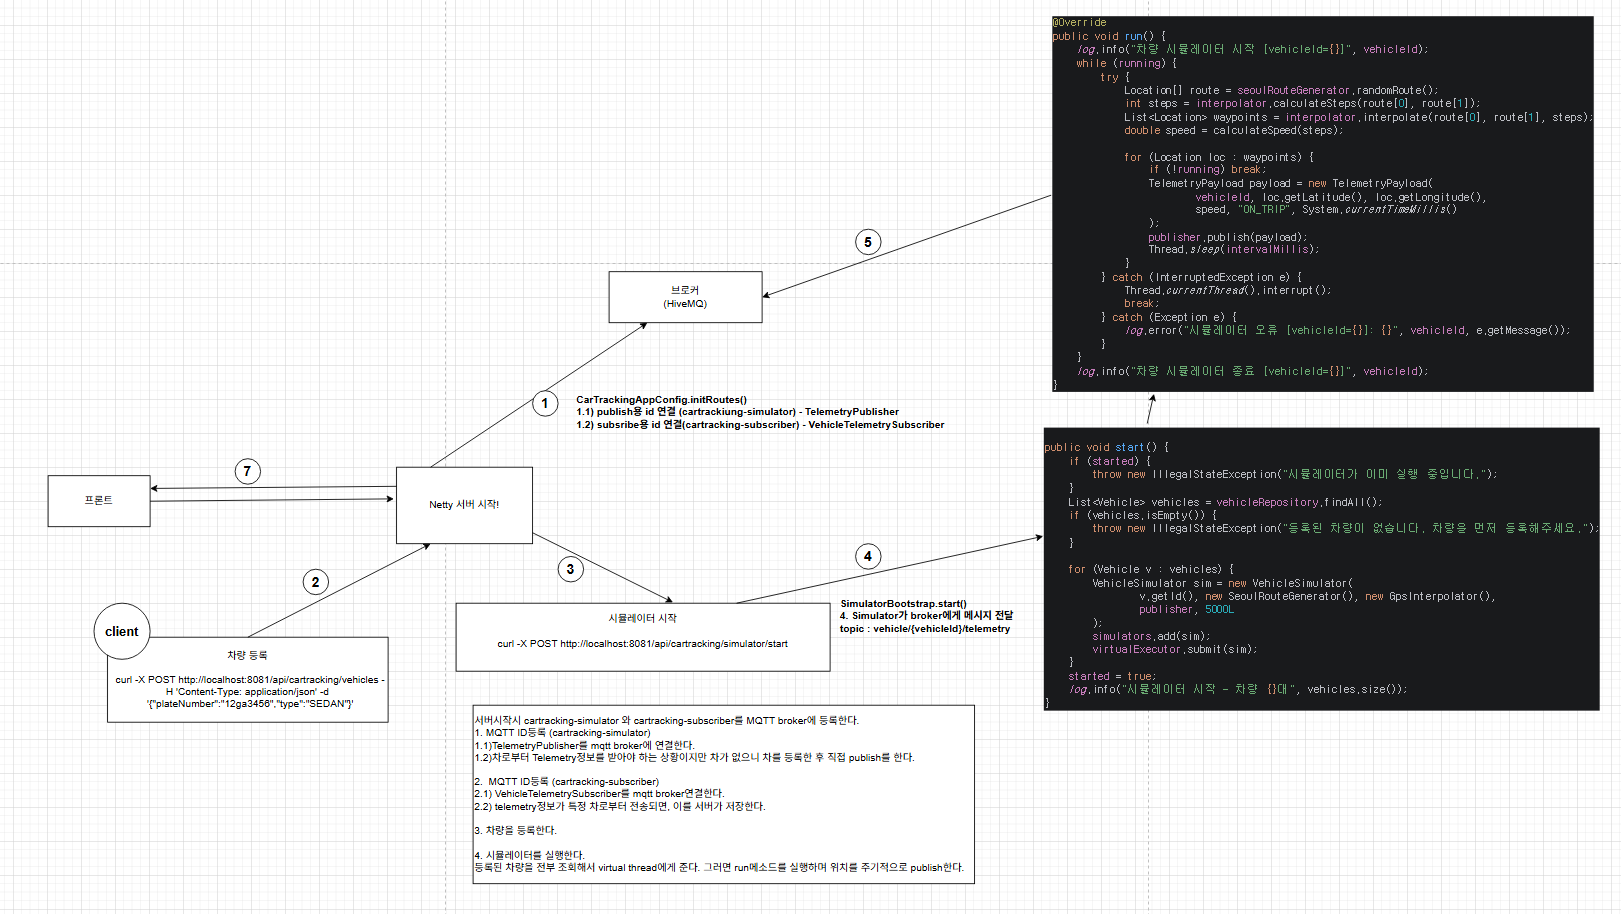
Task: Select the 브로커 (HiveMQ) box
Action: point(685,297)
